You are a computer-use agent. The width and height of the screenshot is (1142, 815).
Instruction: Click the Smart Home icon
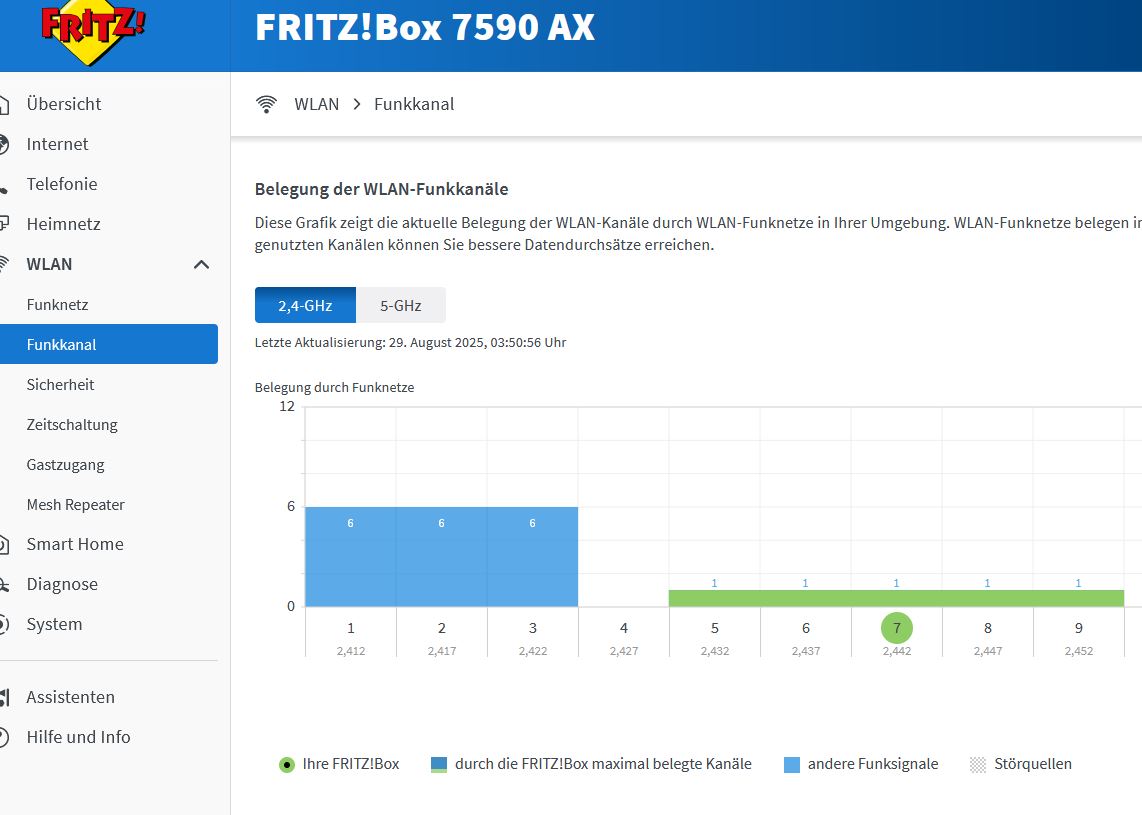click(x=4, y=544)
